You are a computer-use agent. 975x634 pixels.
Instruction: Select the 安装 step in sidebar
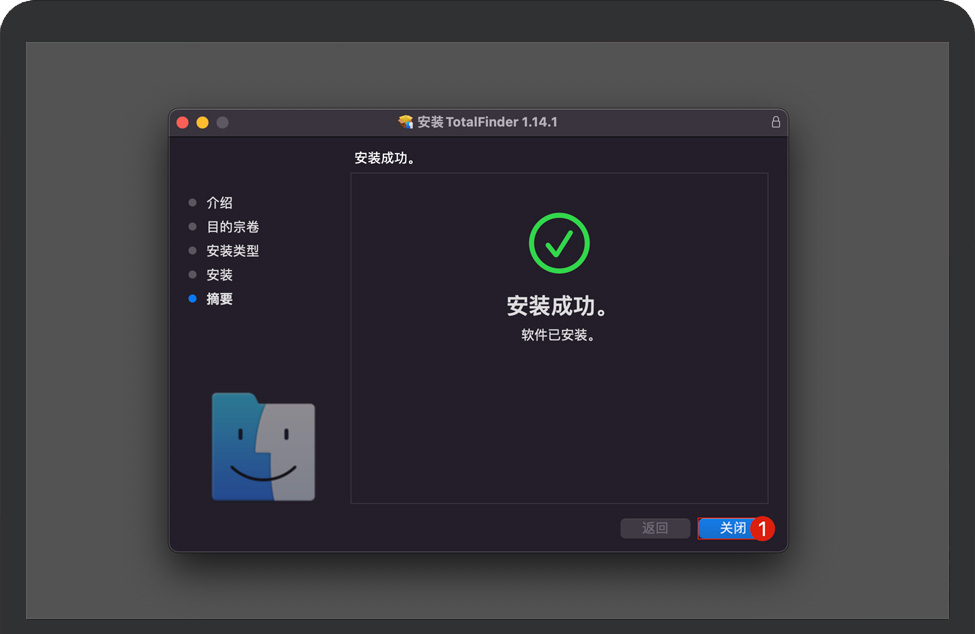pos(219,275)
